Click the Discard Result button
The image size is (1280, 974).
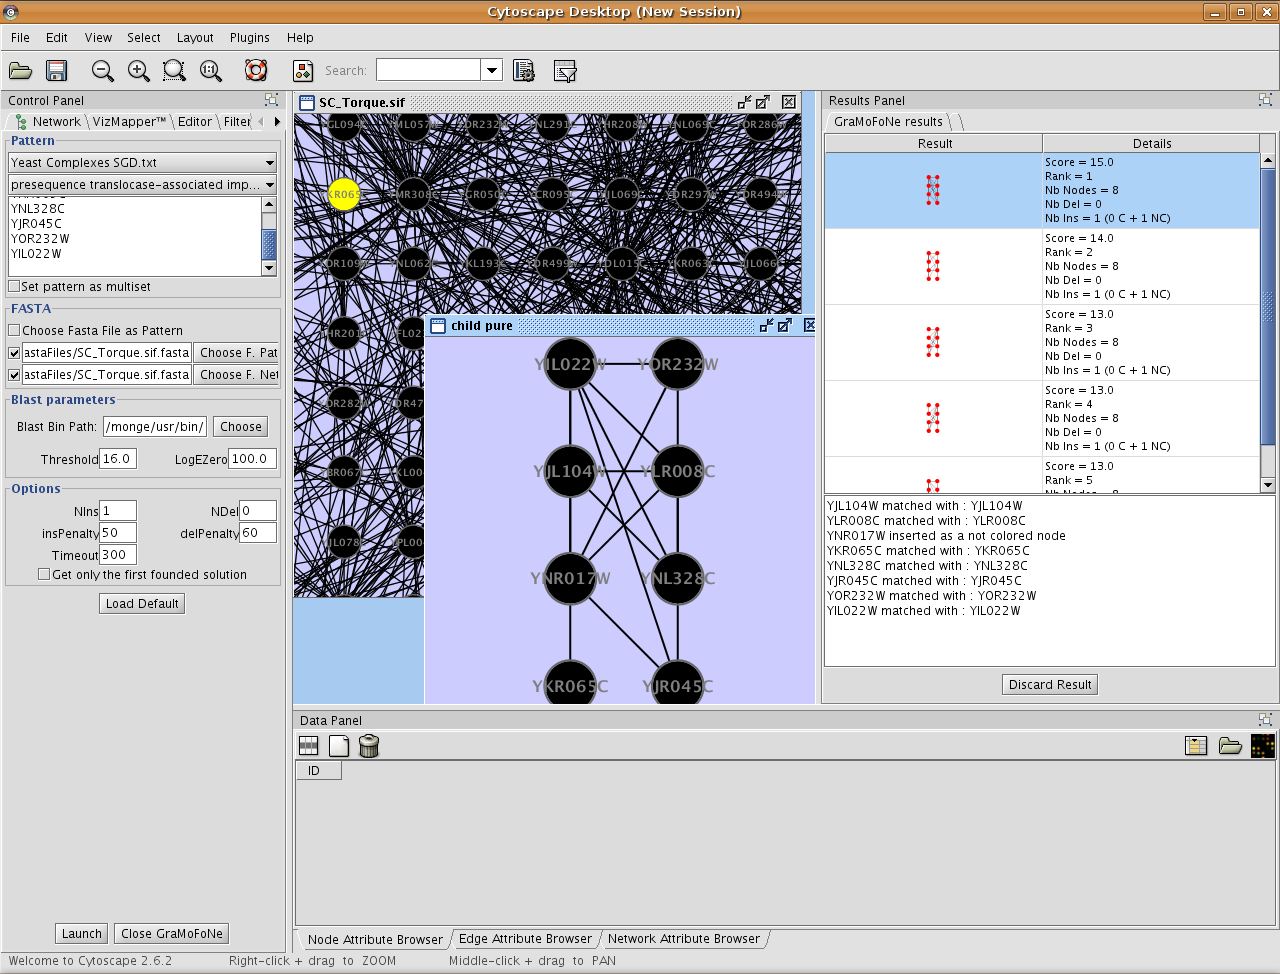[1050, 684]
